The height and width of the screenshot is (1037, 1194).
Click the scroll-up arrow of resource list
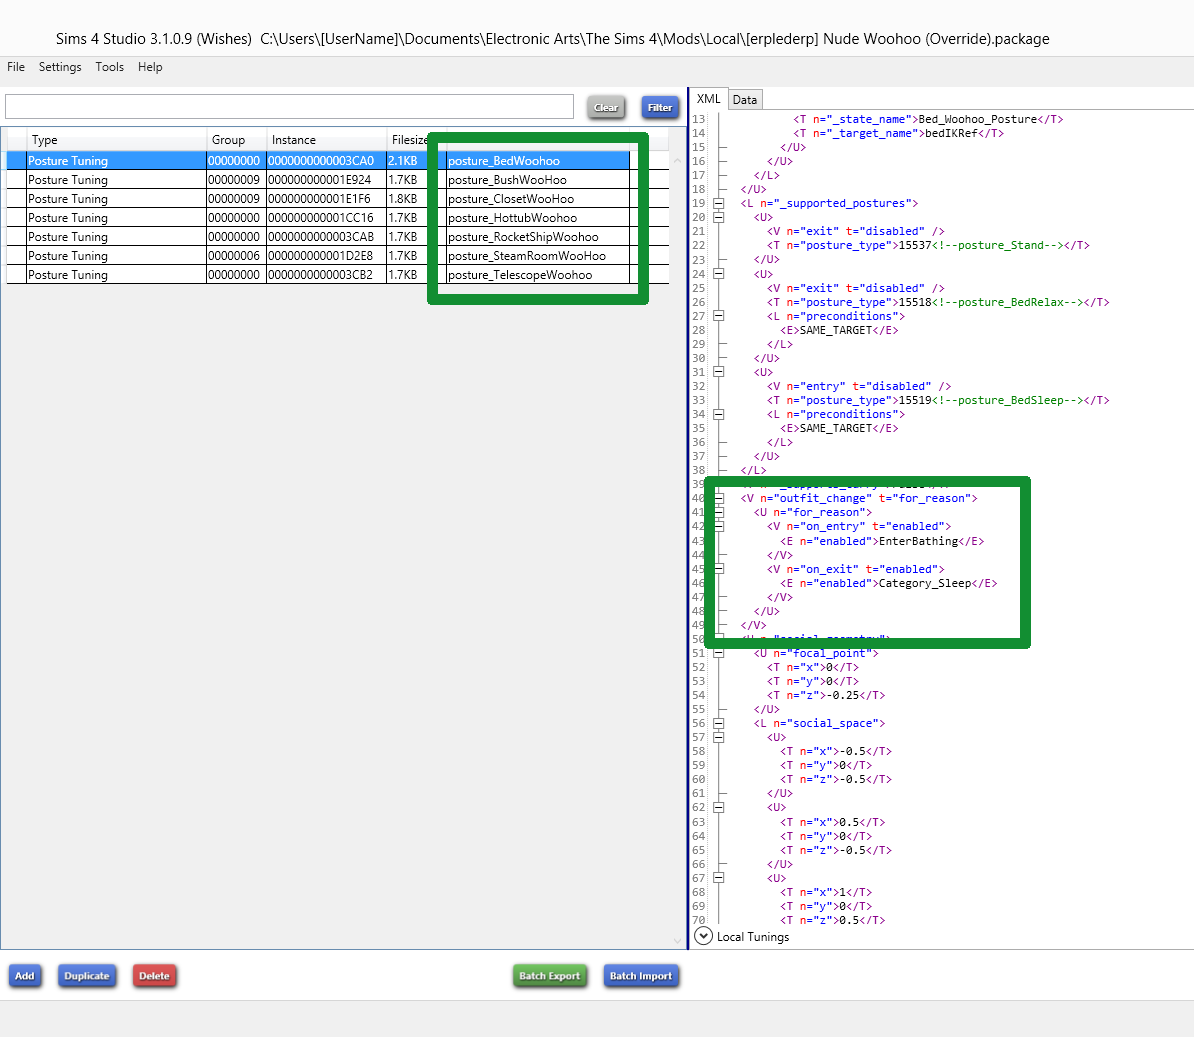click(677, 161)
